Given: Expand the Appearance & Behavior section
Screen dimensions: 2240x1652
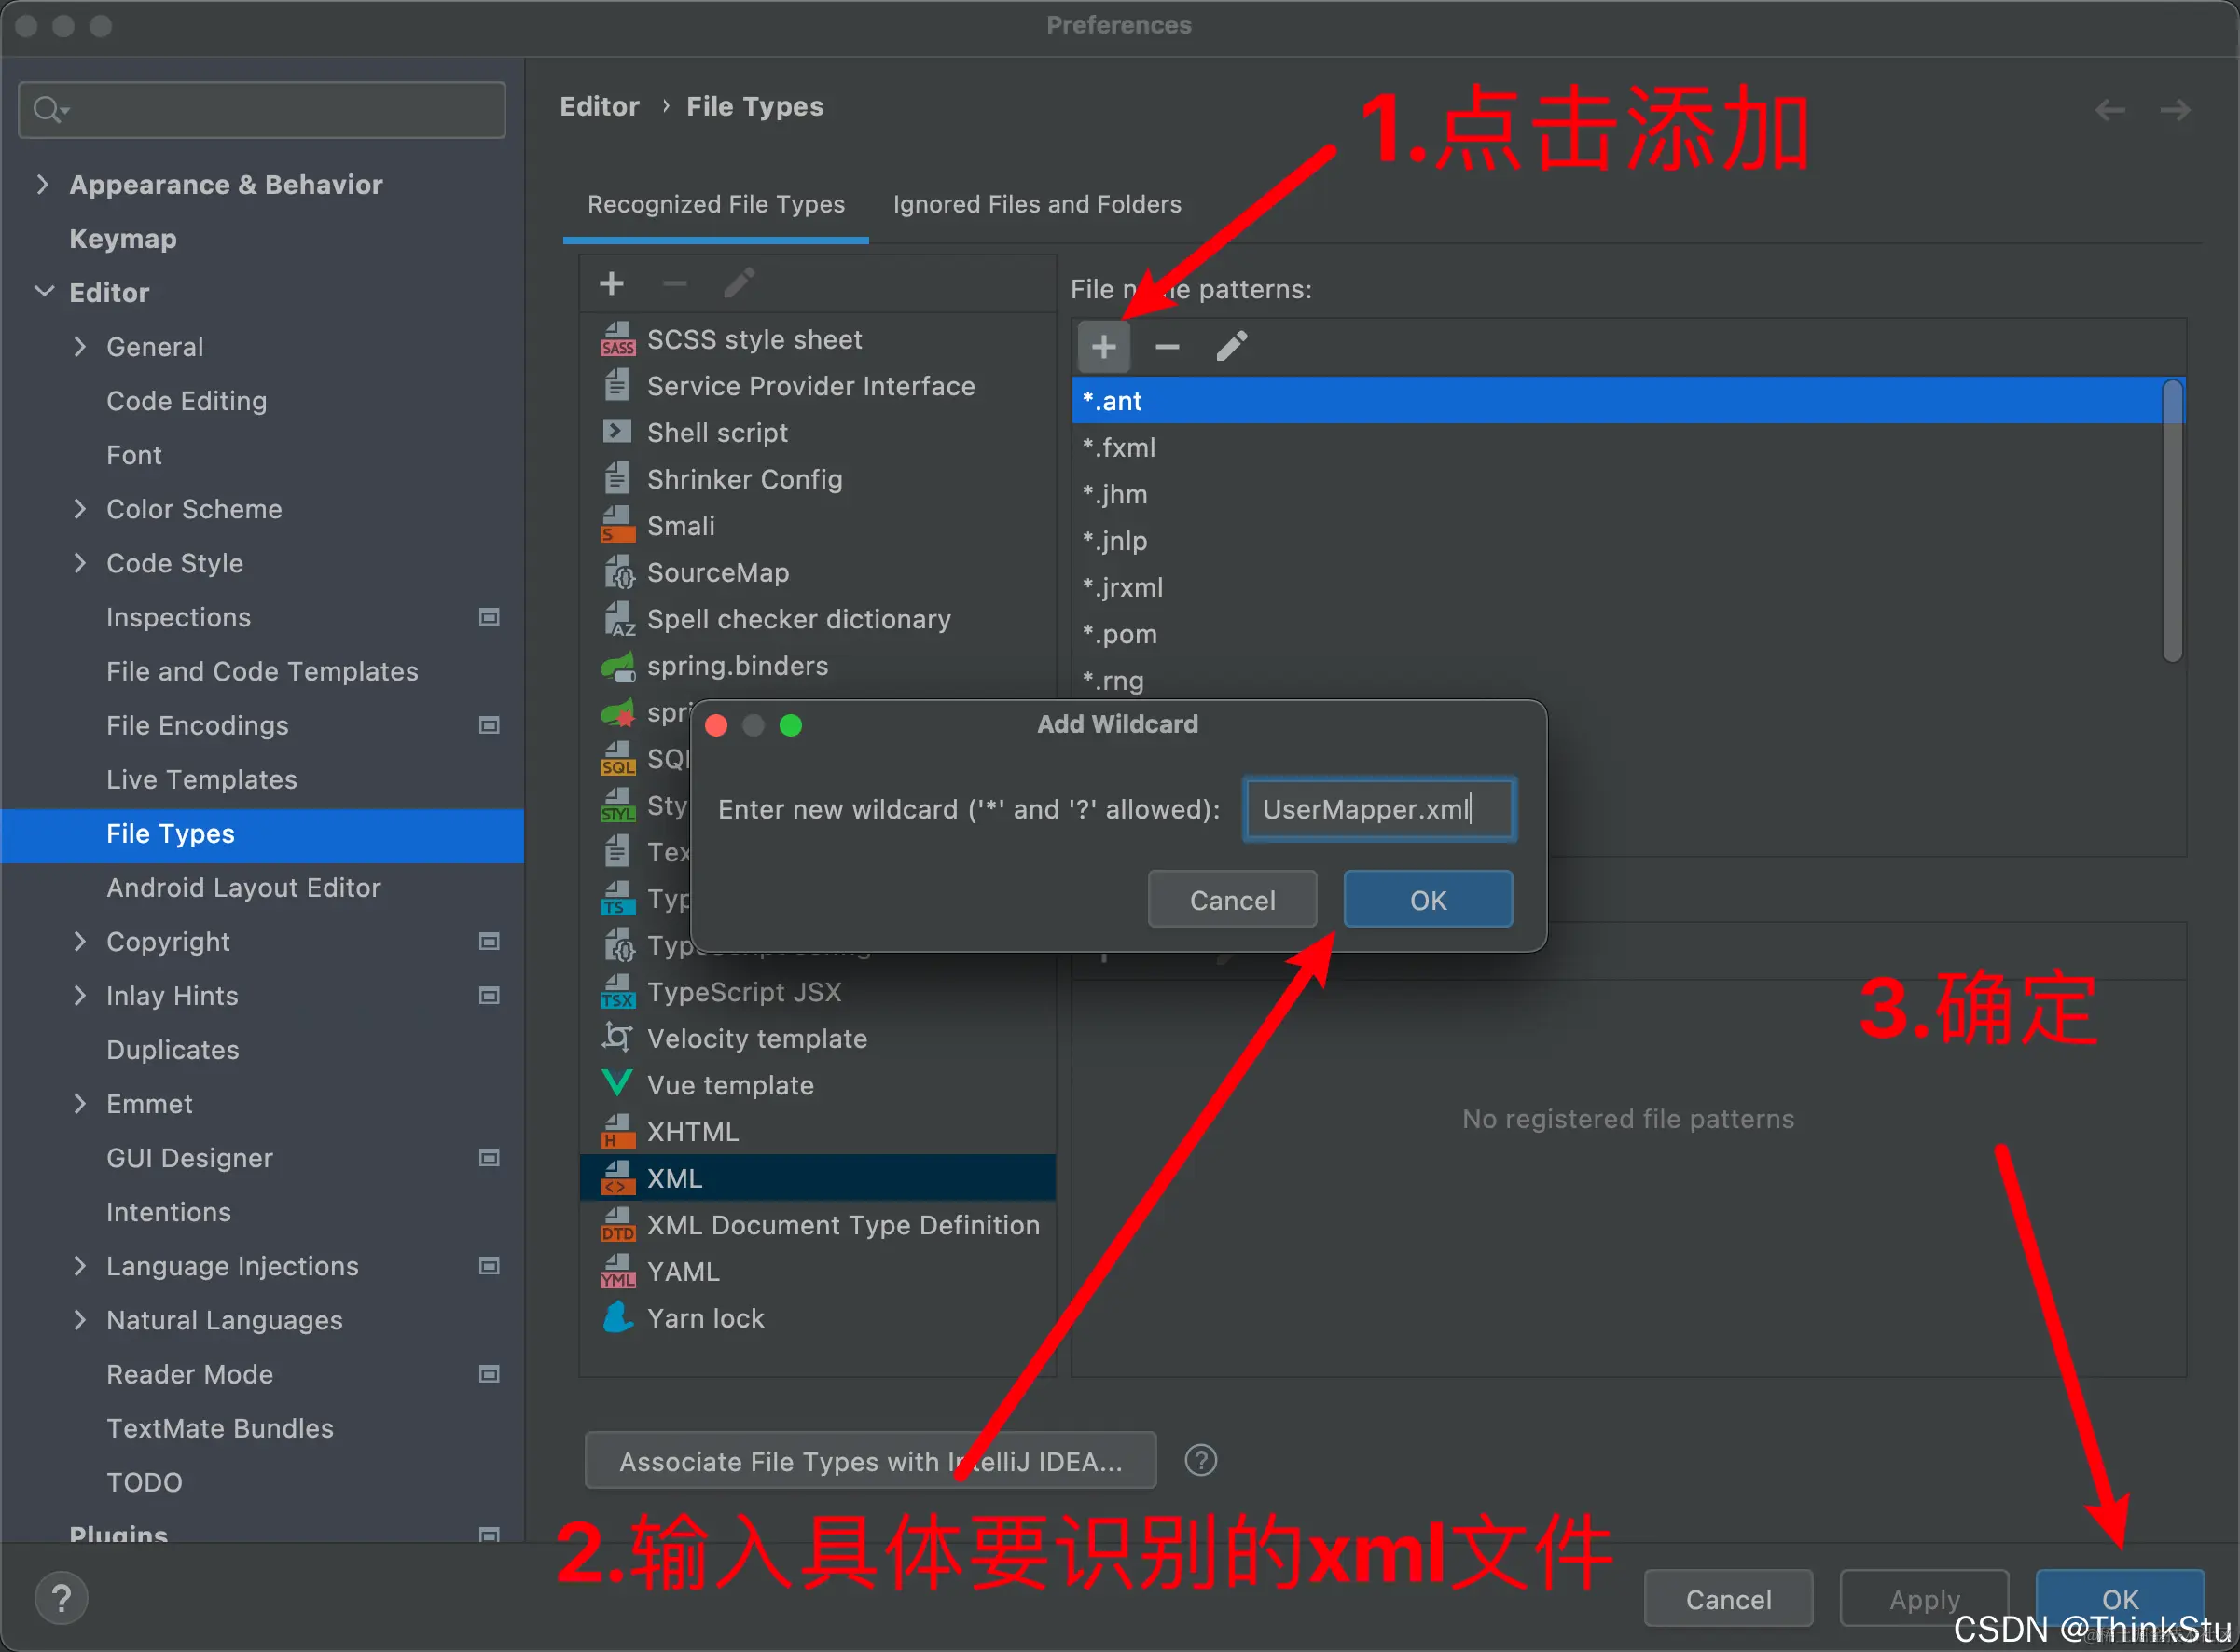Looking at the screenshot, I should [x=42, y=184].
